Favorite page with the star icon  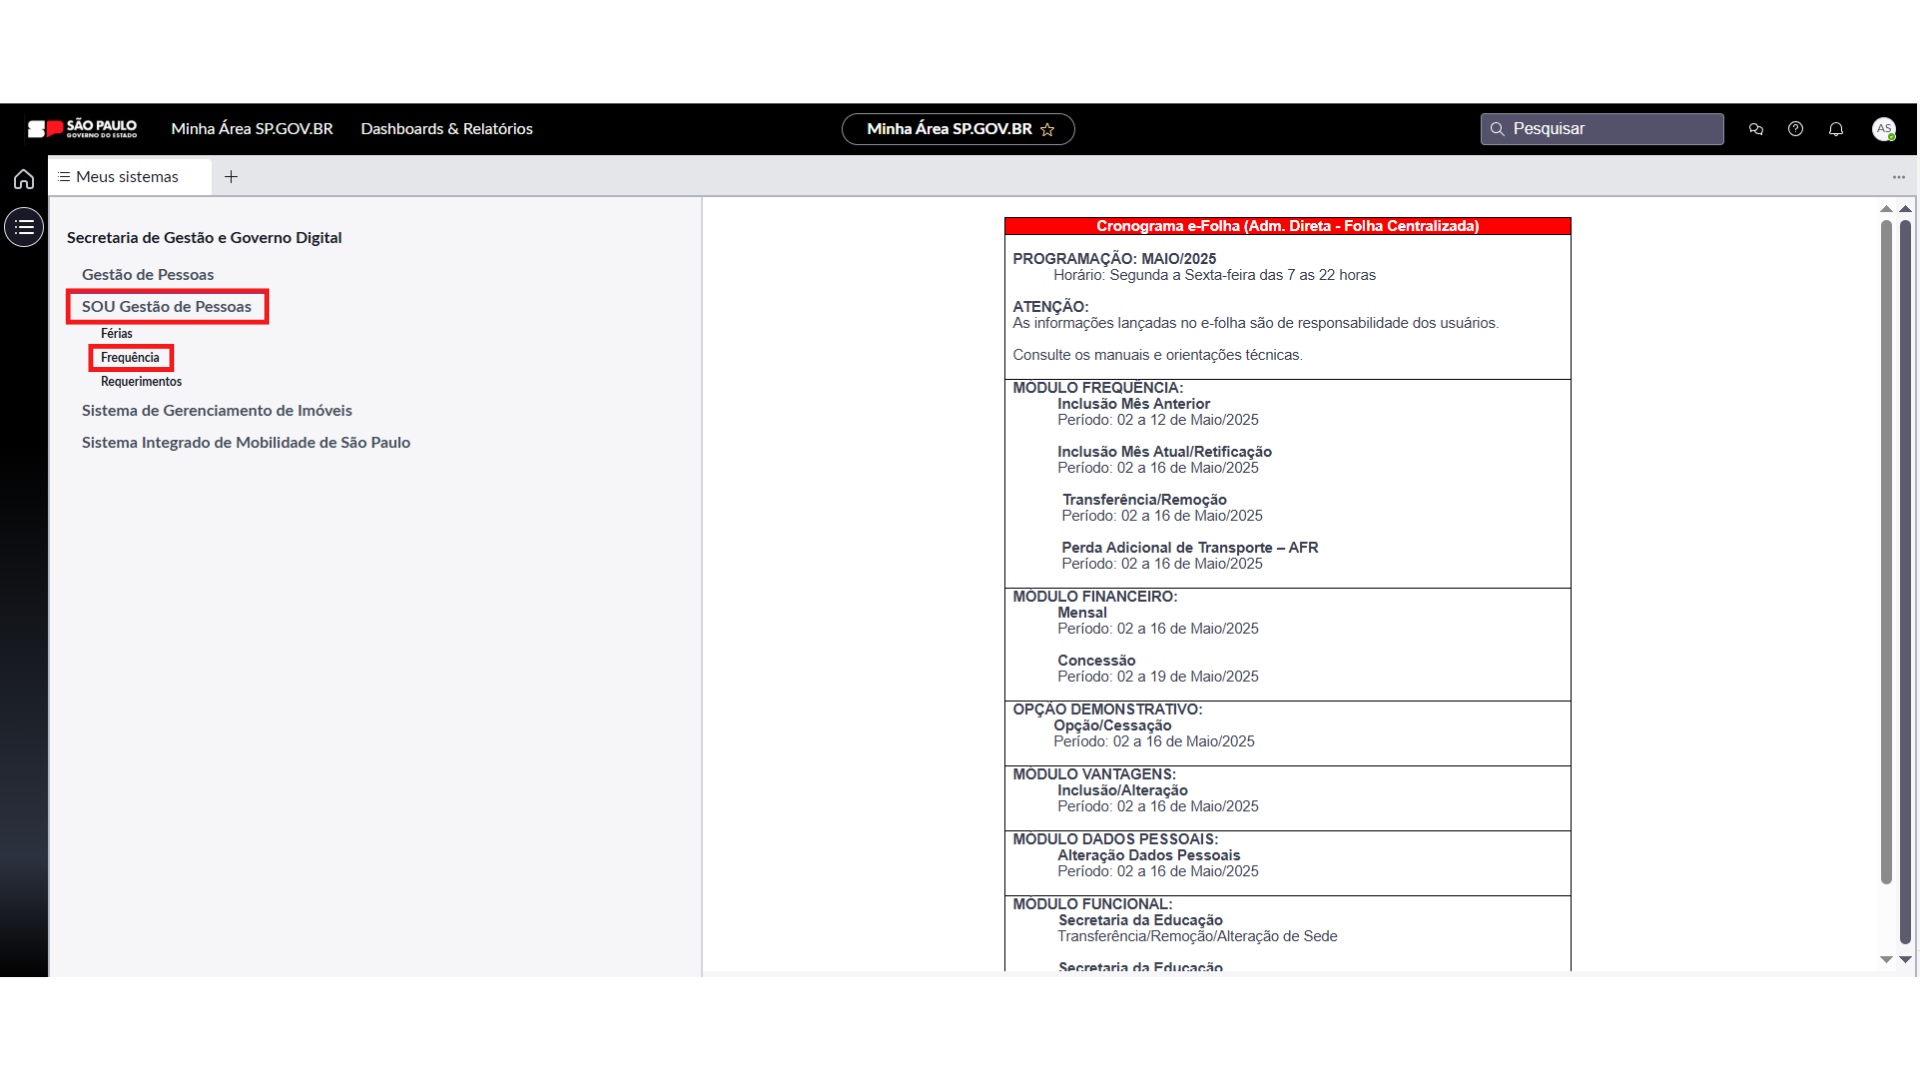pos(1047,130)
